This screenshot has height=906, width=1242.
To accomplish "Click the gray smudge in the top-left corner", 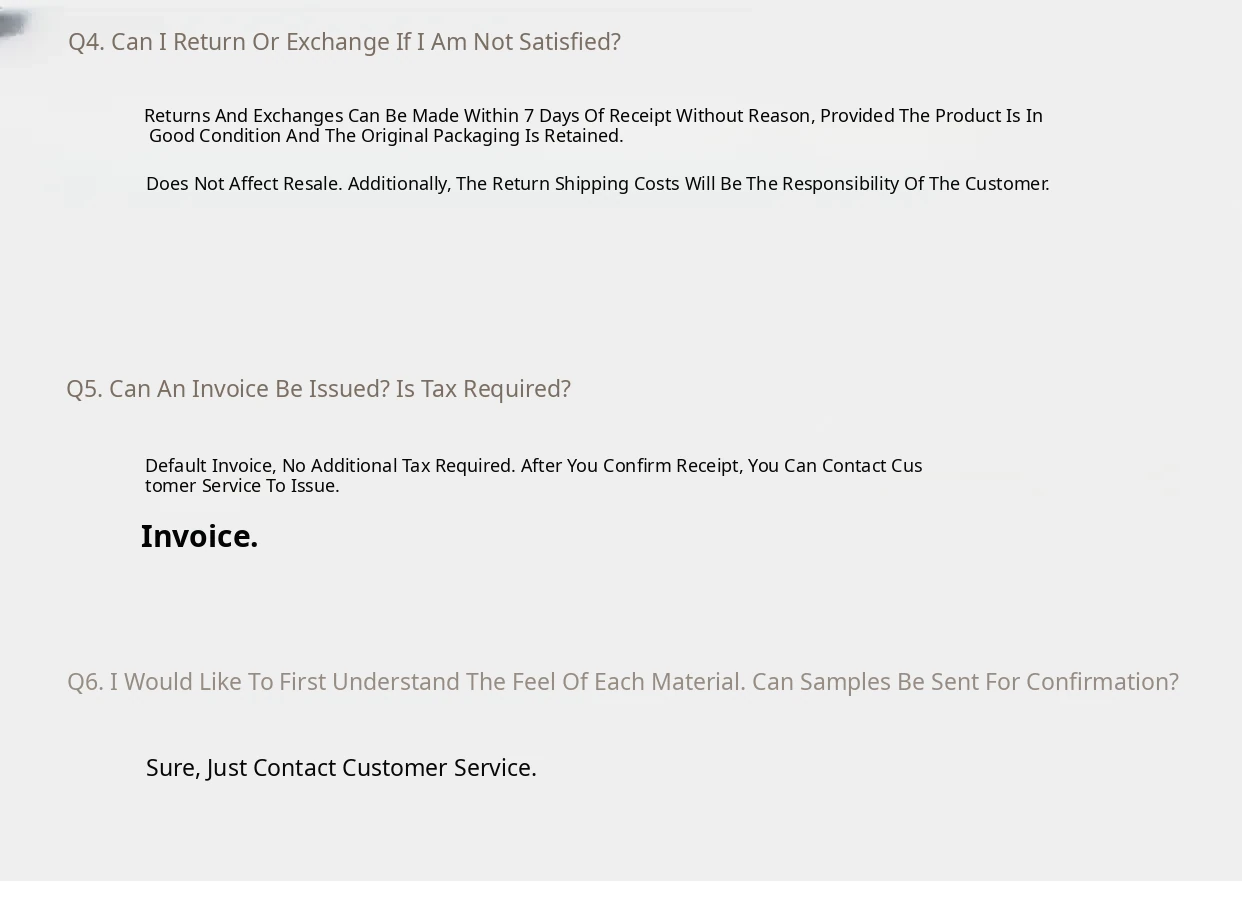I will 12,25.
